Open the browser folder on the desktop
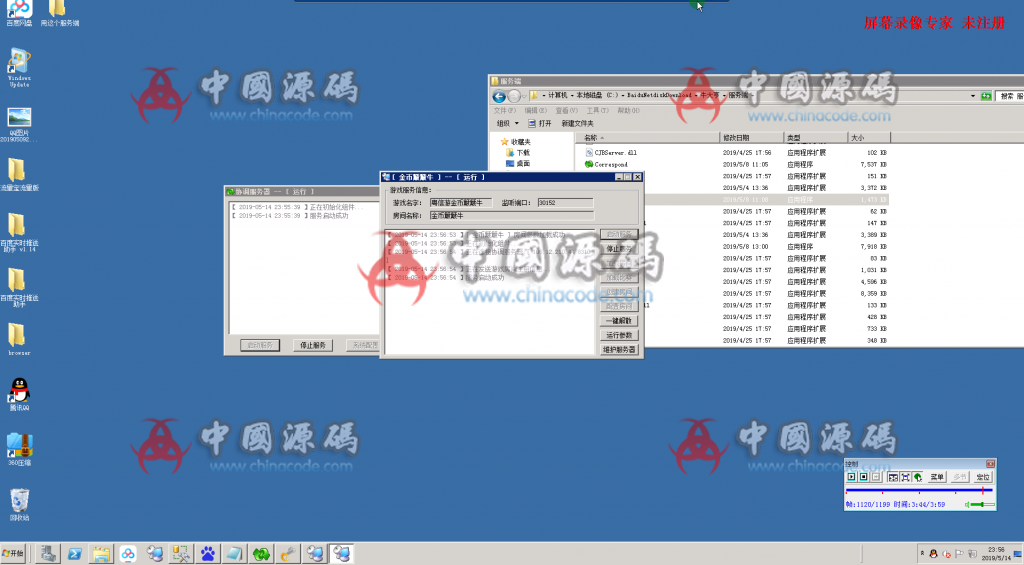 pyautogui.click(x=19, y=340)
